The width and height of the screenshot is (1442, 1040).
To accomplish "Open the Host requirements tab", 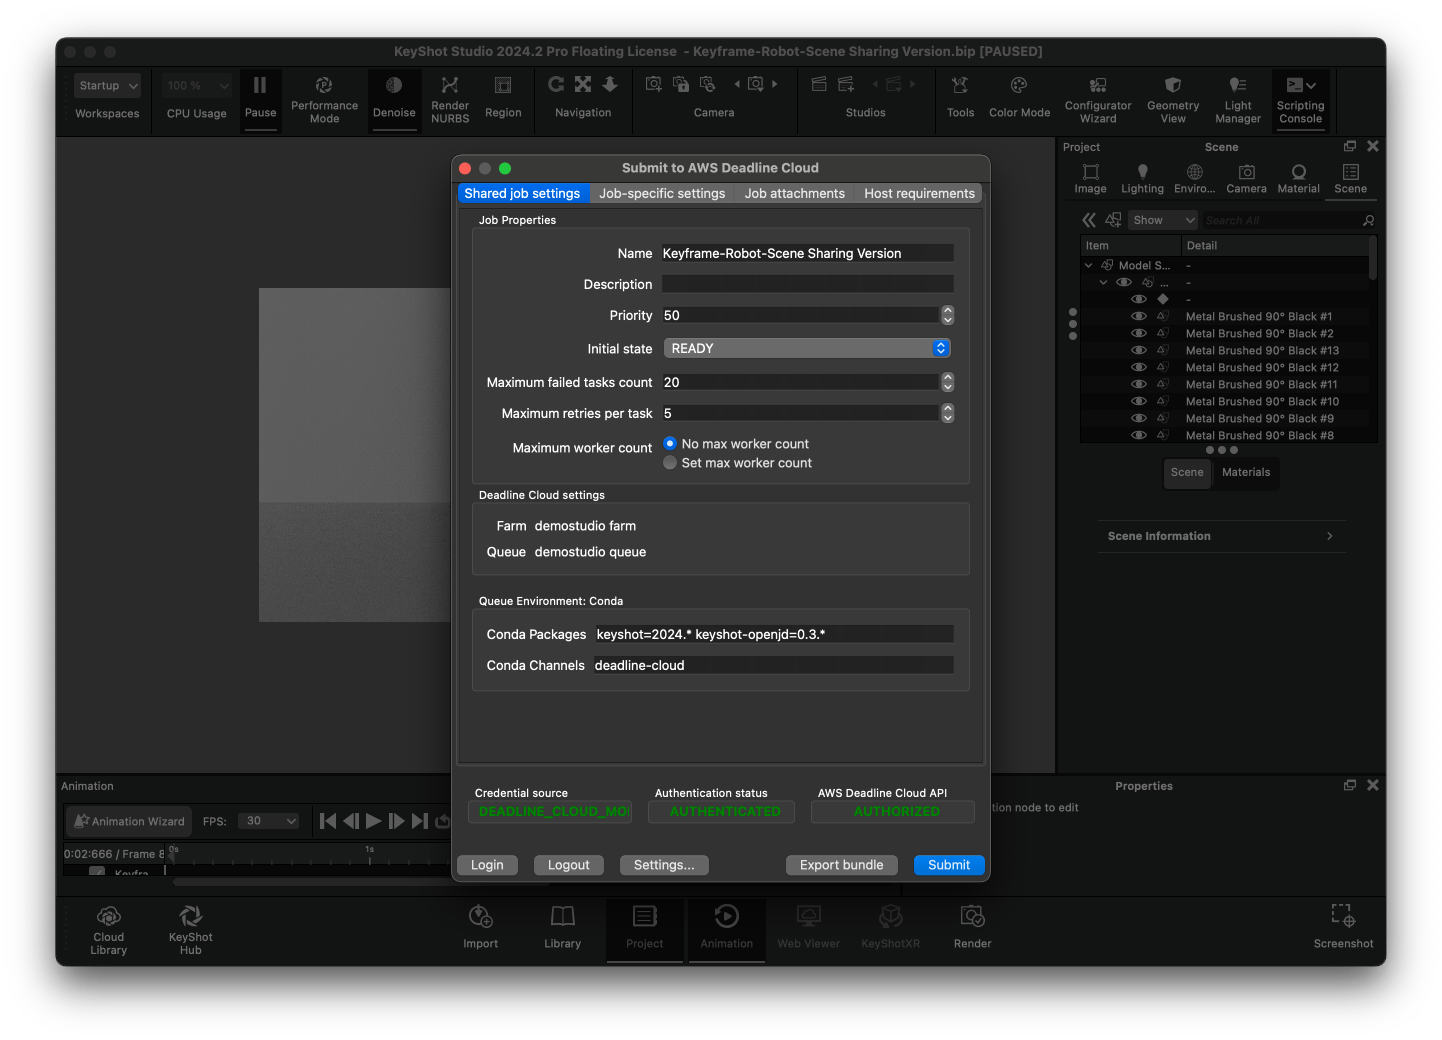I will pyautogui.click(x=919, y=193).
